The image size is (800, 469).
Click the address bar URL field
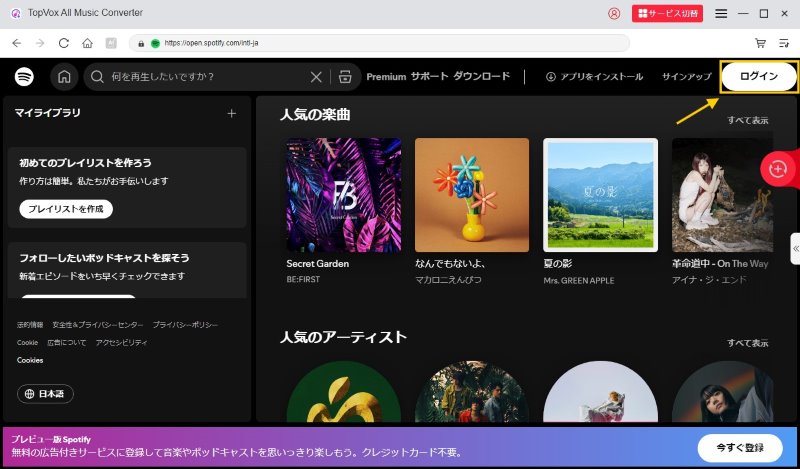point(379,43)
